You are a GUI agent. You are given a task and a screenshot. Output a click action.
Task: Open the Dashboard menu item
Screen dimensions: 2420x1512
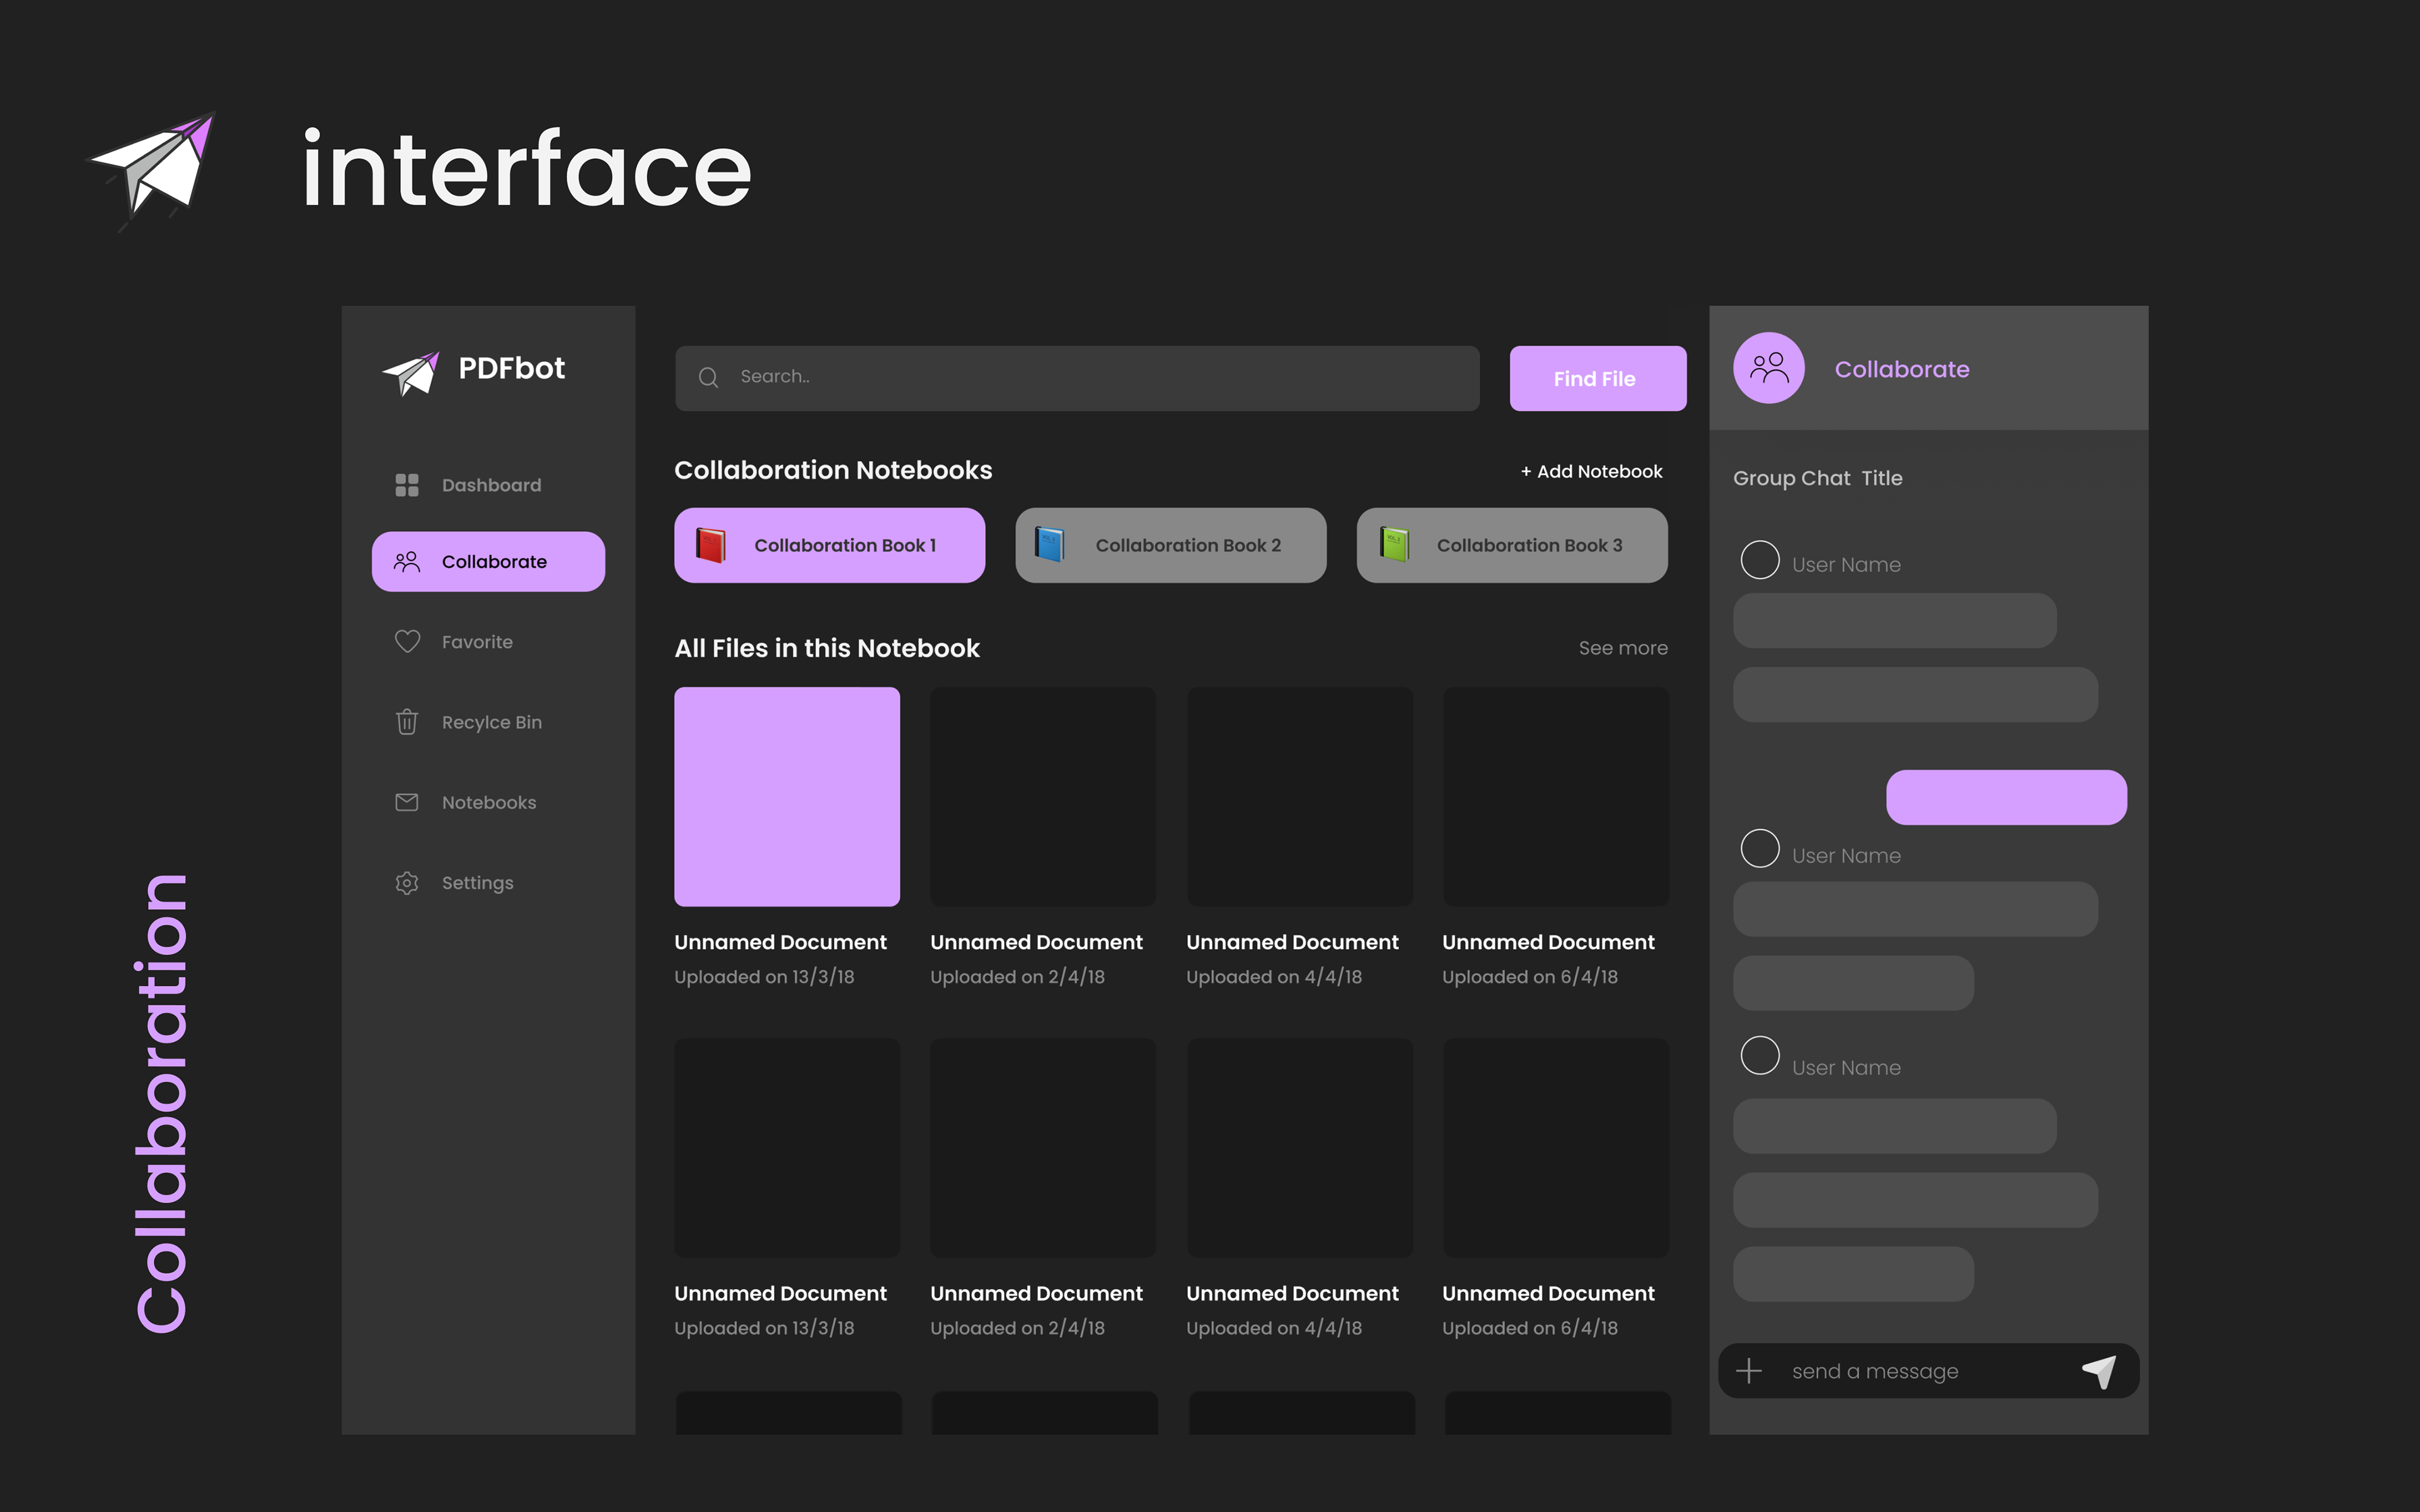click(x=488, y=485)
